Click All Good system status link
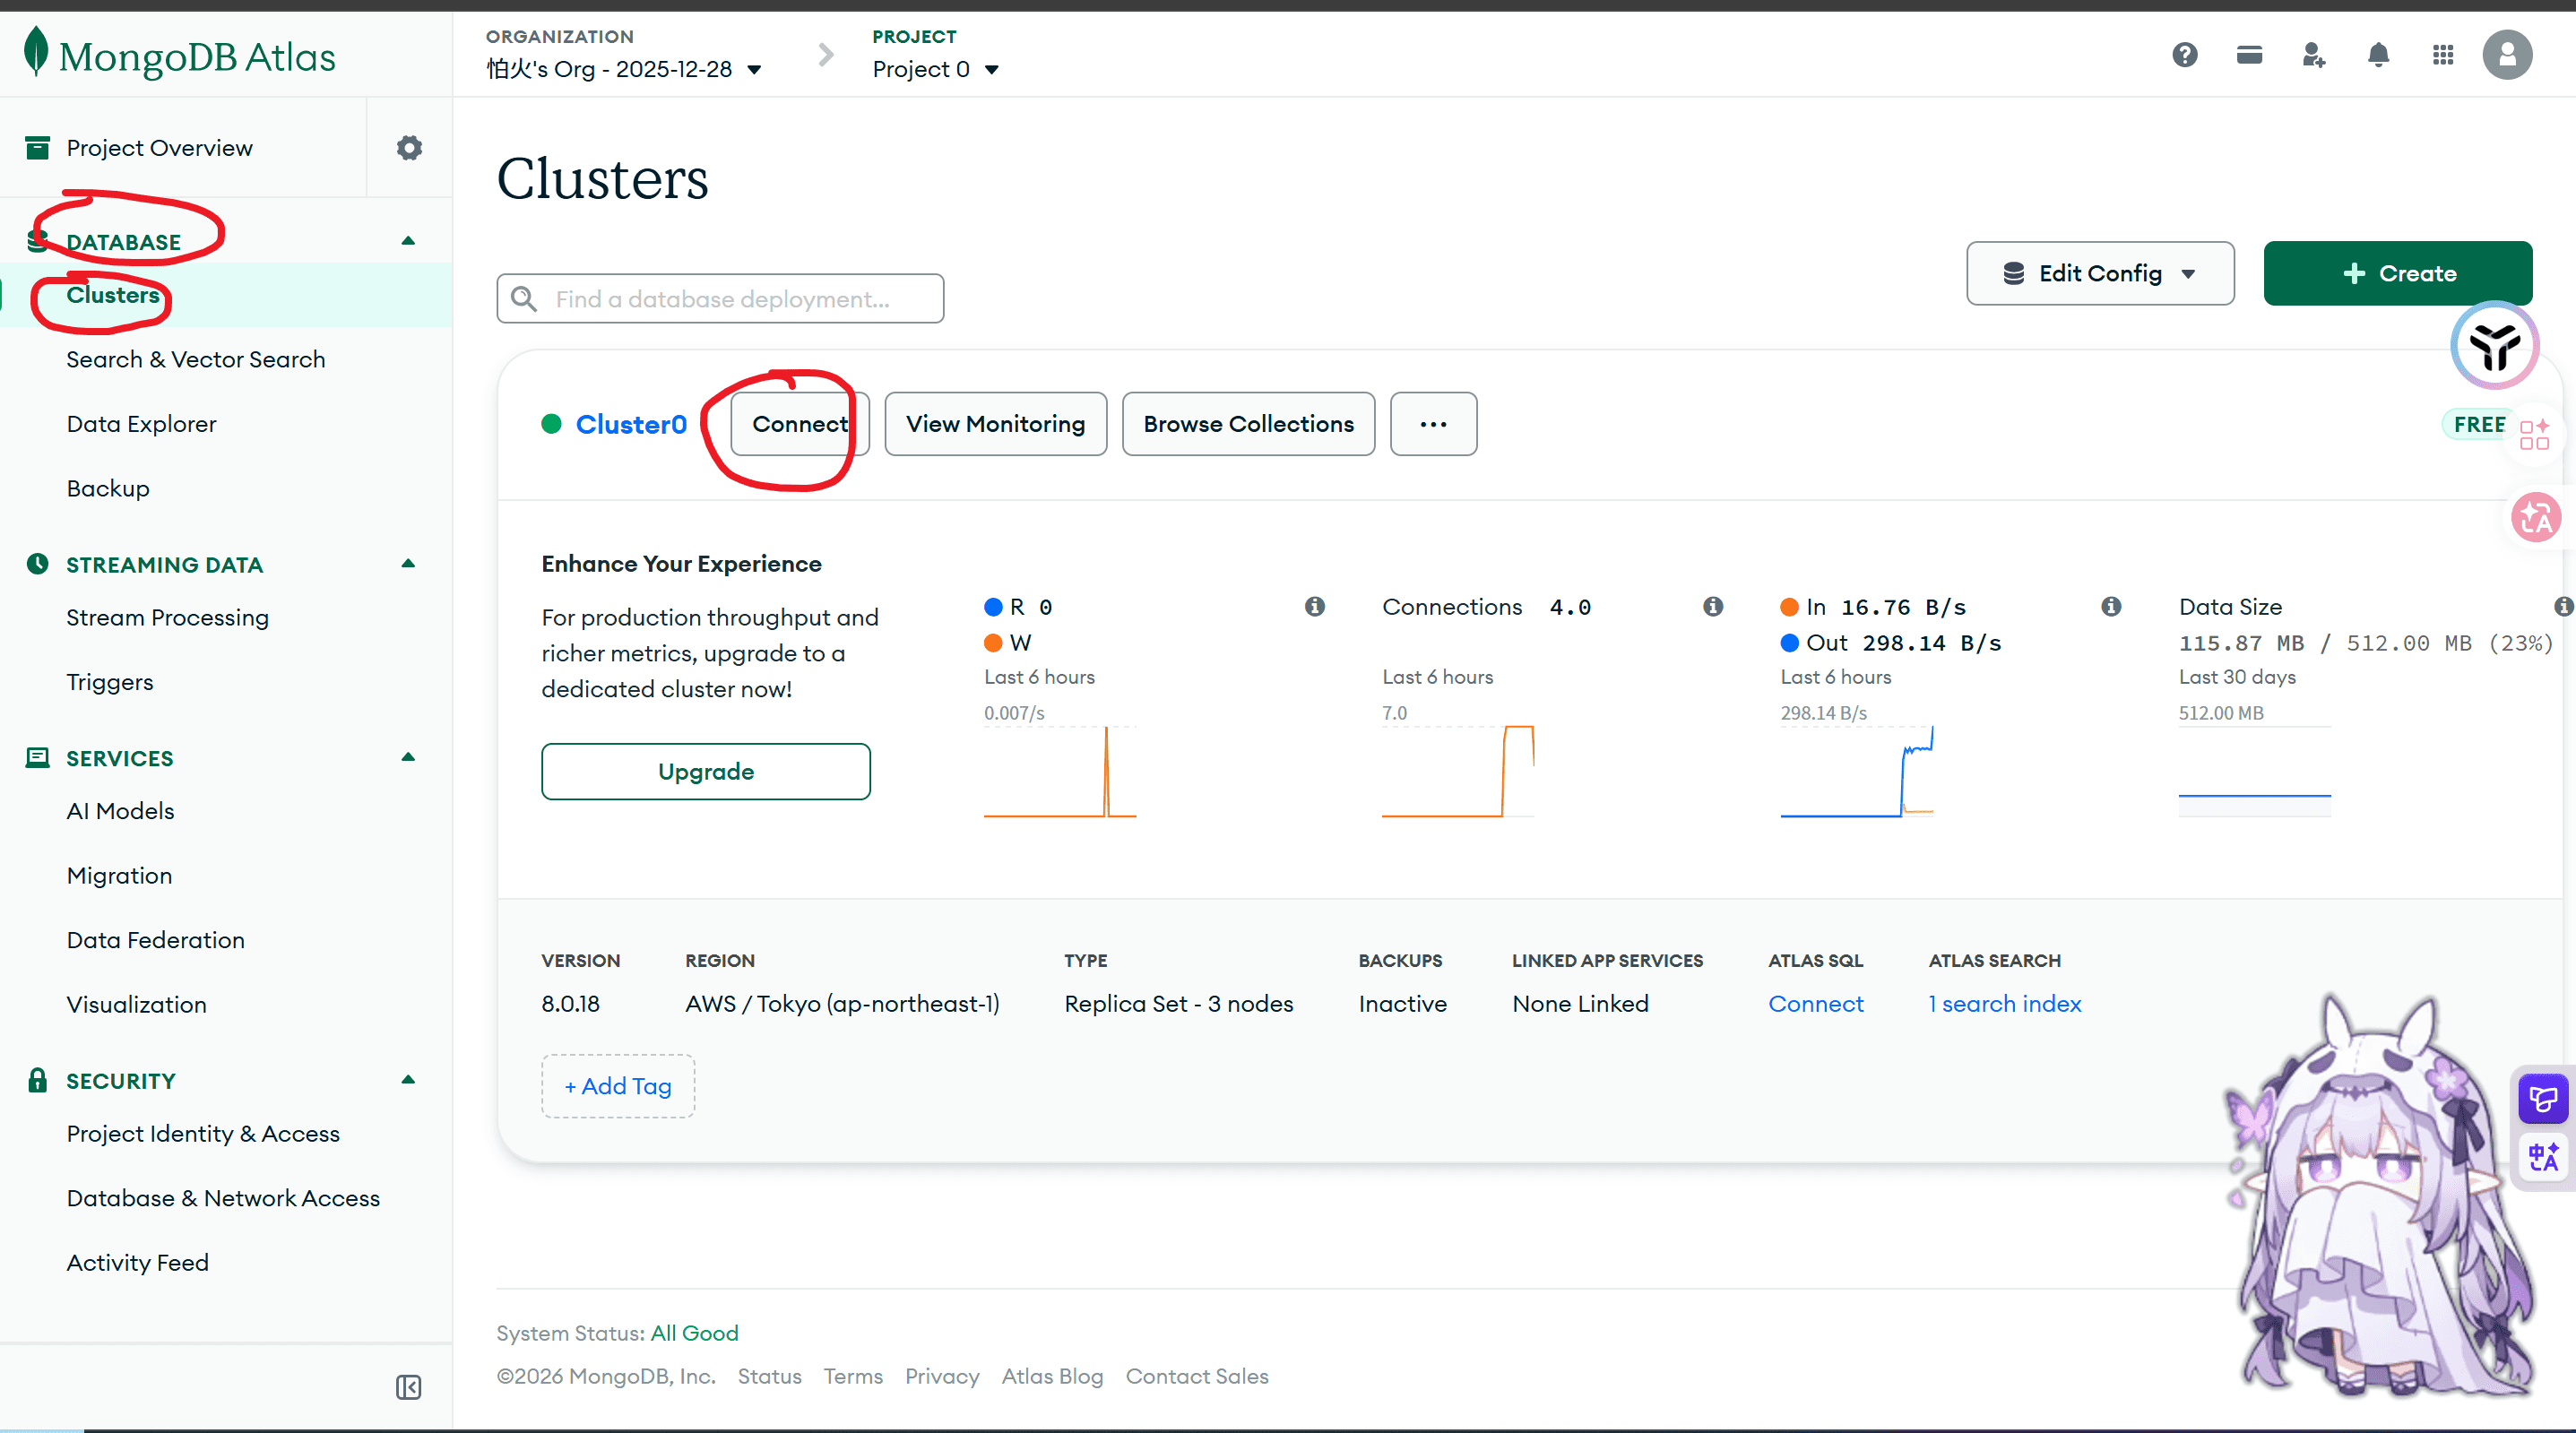 click(x=694, y=1333)
